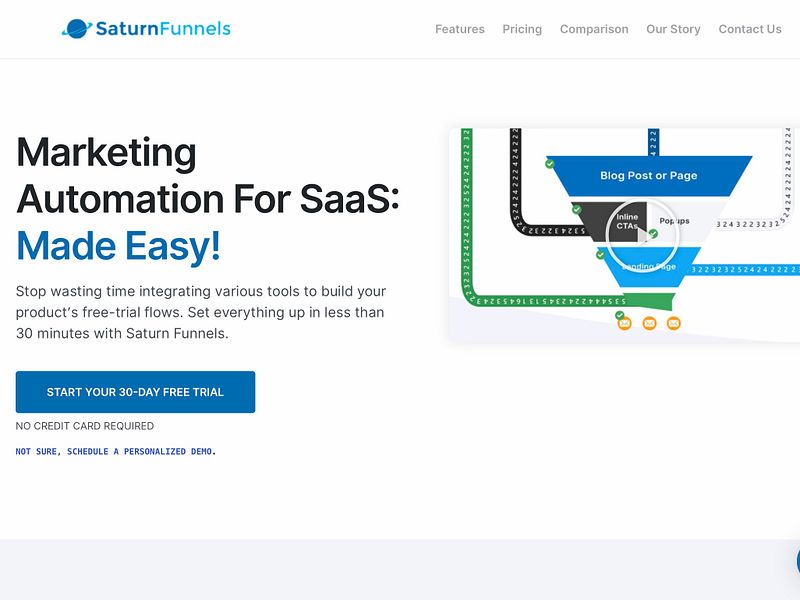The image size is (800, 600).
Task: Click the last orange email envelope icon
Action: coord(673,323)
